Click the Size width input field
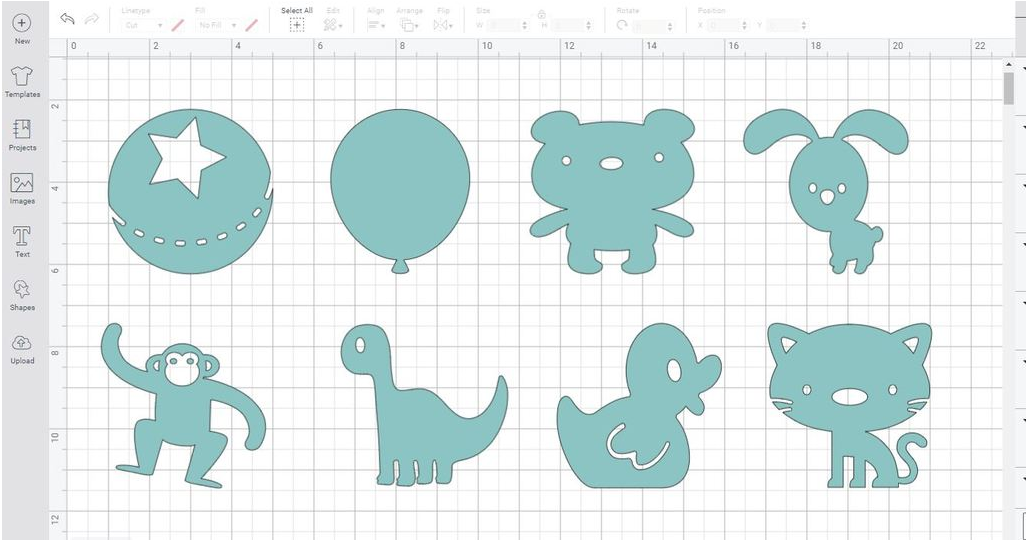 [x=503, y=25]
